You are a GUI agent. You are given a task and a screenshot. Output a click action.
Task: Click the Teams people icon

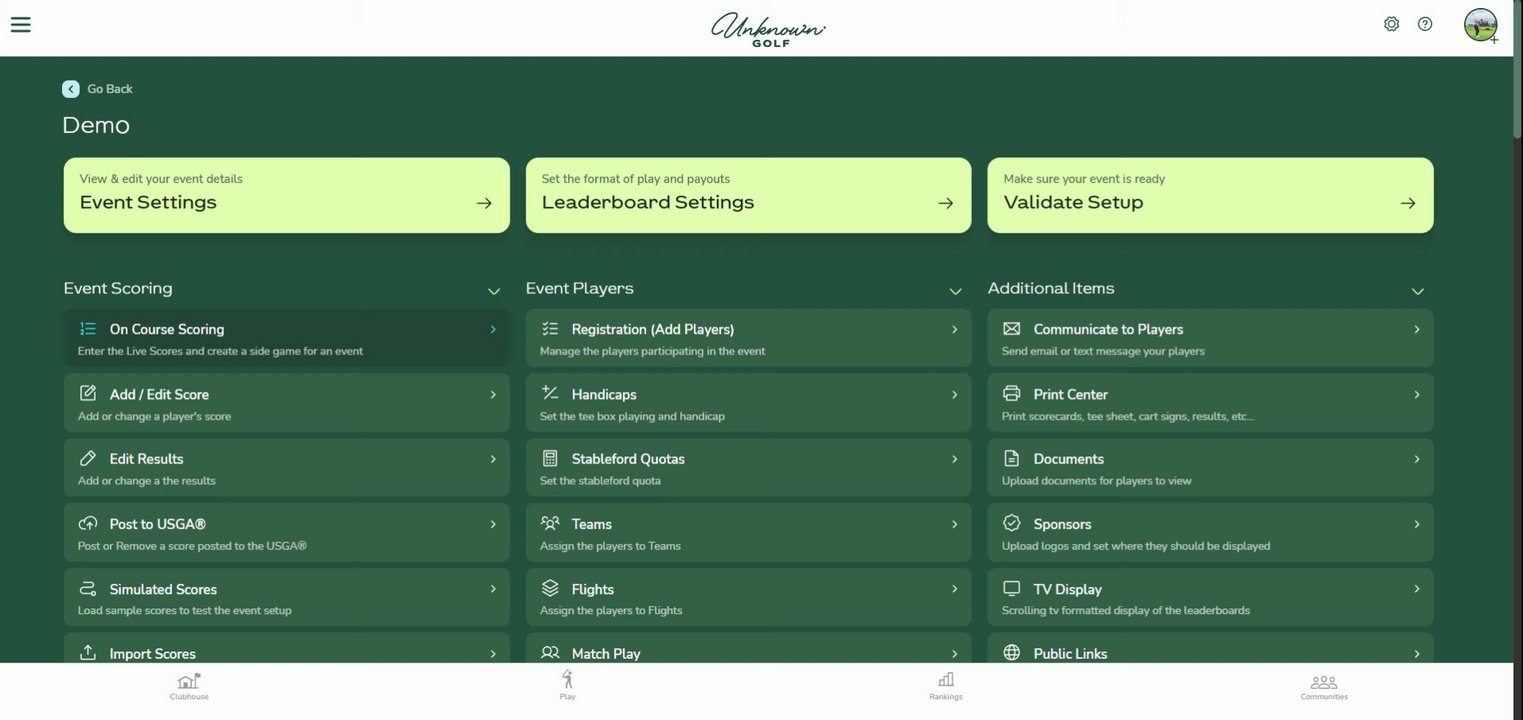[x=550, y=523]
